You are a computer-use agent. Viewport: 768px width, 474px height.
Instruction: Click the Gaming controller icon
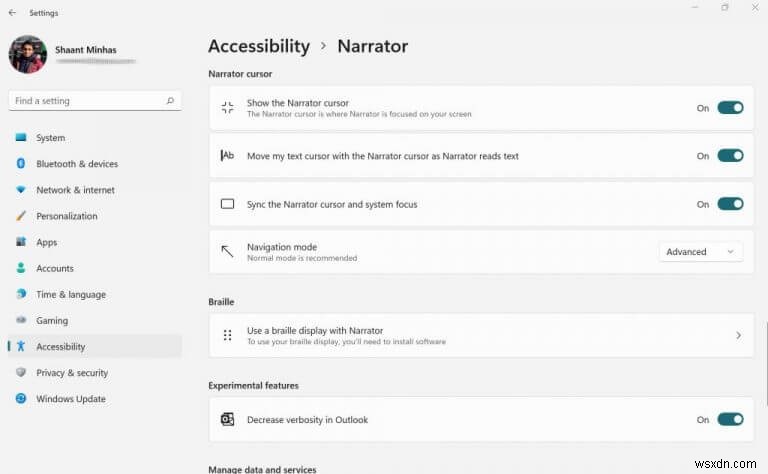pyautogui.click(x=21, y=321)
